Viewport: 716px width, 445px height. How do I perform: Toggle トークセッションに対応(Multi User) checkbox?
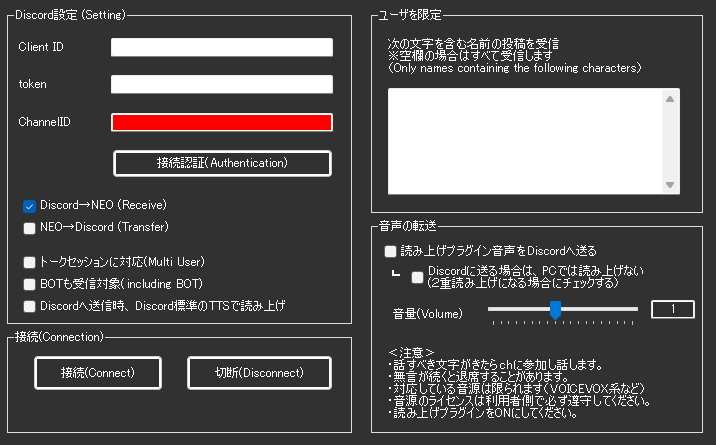(x=29, y=262)
